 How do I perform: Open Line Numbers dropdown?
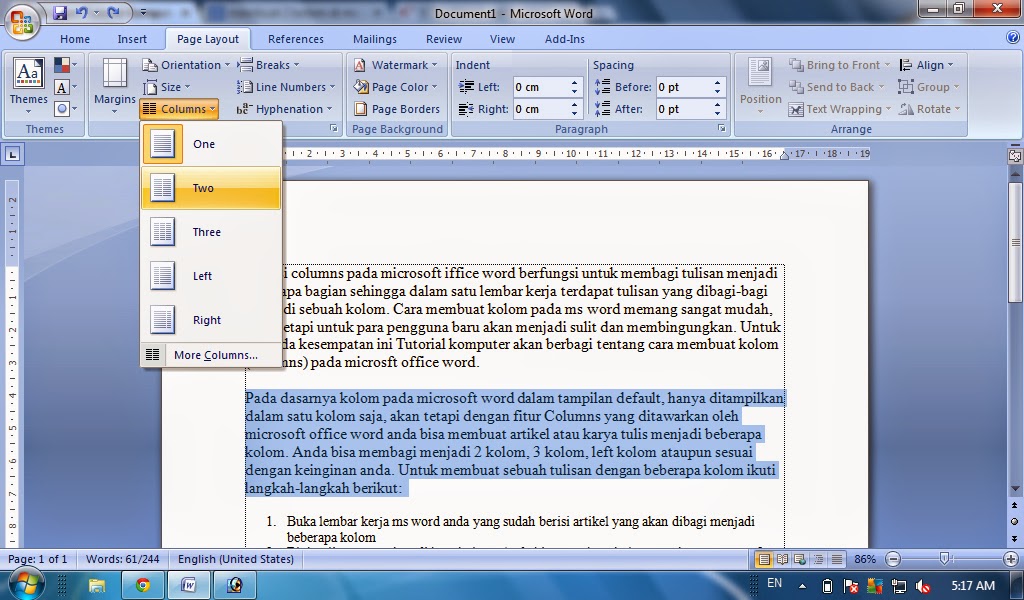[286, 87]
